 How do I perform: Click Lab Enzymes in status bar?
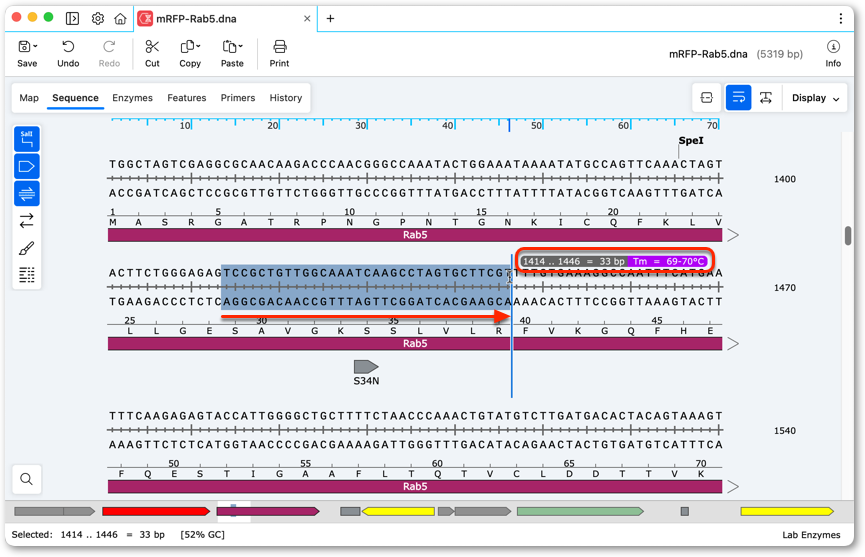coord(811,534)
